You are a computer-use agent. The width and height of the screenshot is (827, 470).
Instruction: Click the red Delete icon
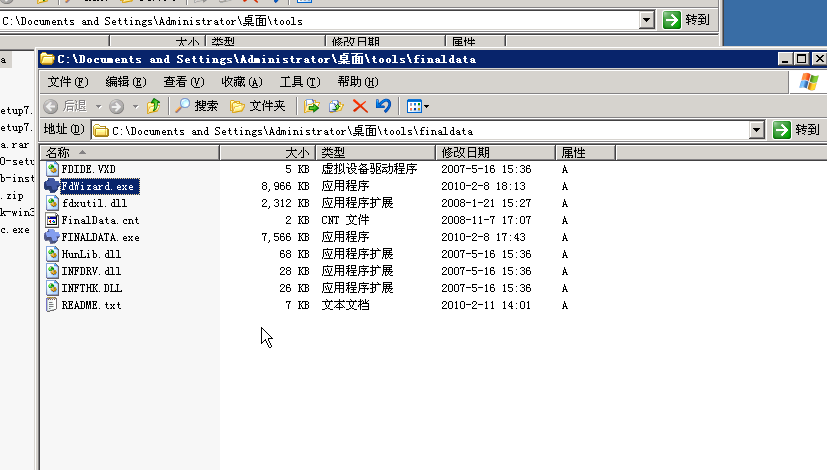click(360, 106)
